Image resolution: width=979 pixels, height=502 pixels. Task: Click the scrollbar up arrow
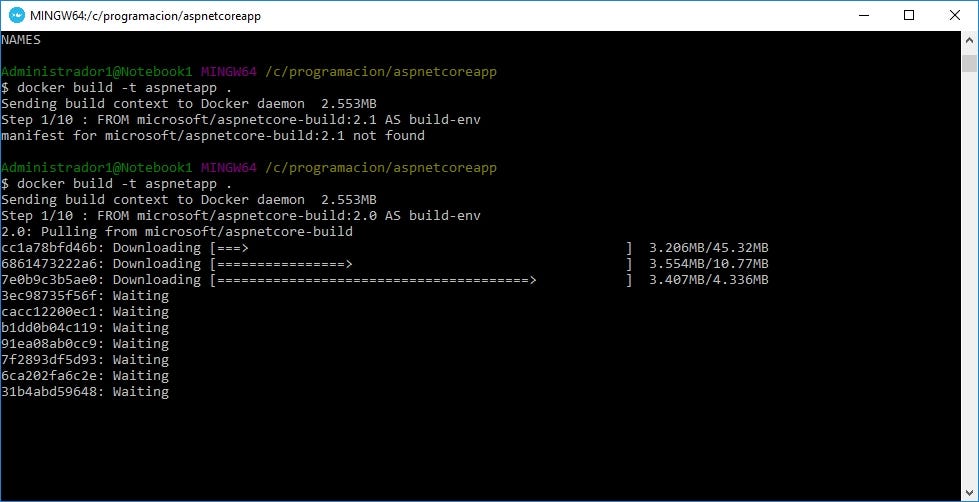[x=969, y=42]
